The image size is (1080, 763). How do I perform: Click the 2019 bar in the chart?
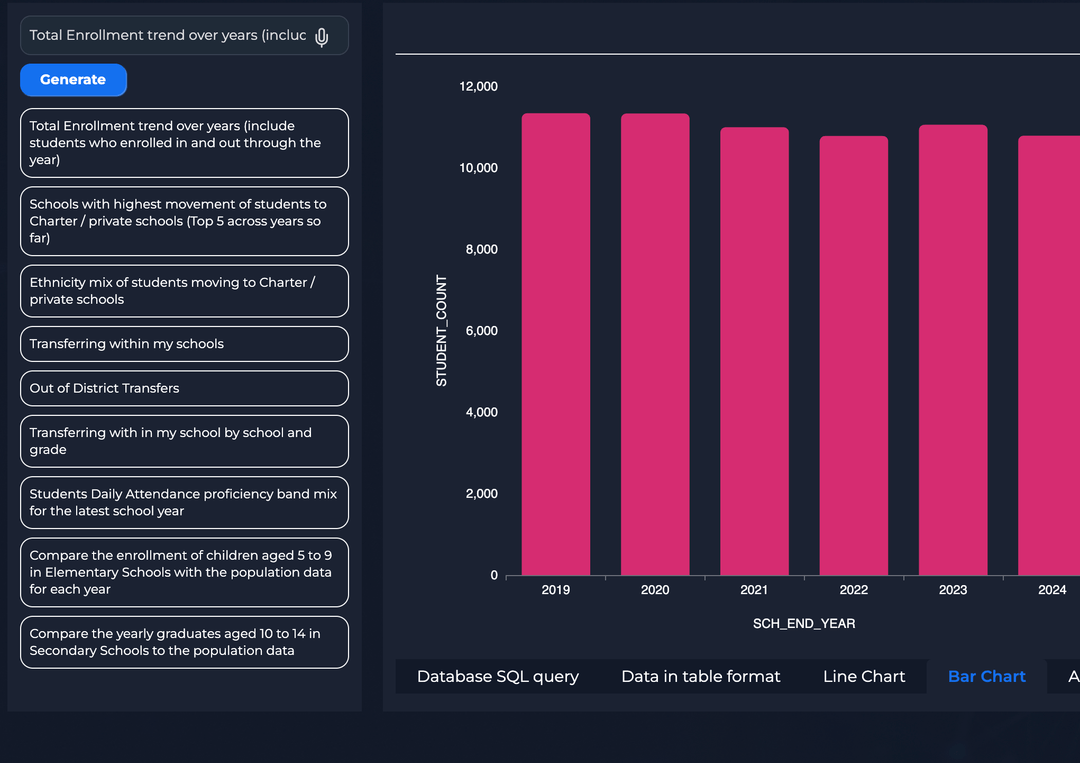[x=555, y=345]
